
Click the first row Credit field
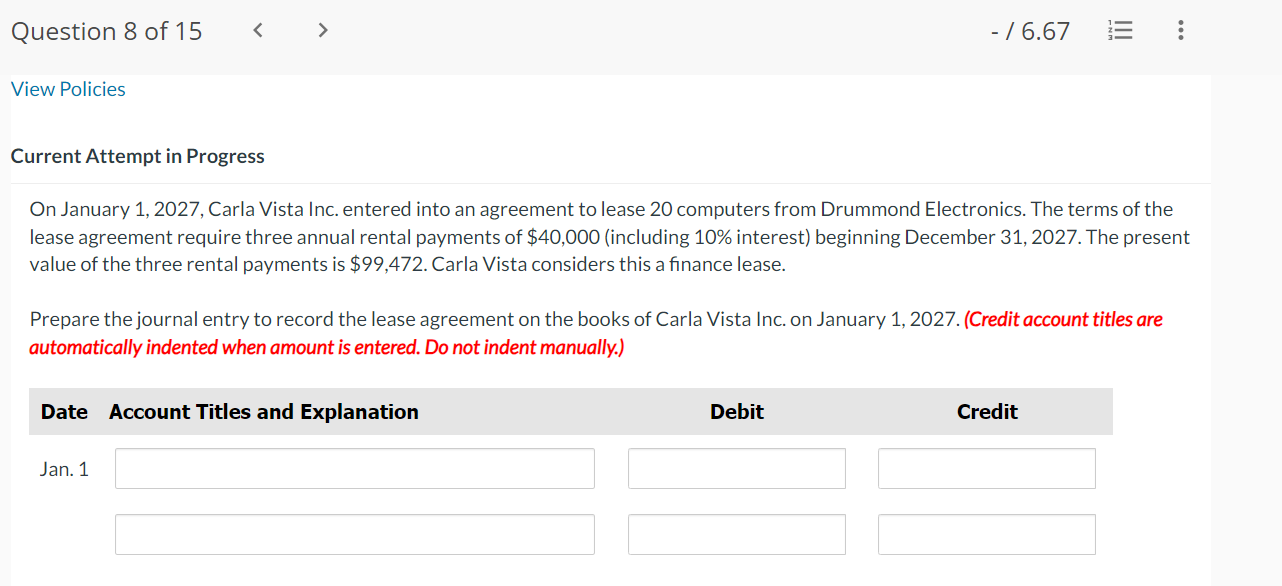[x=986, y=468]
